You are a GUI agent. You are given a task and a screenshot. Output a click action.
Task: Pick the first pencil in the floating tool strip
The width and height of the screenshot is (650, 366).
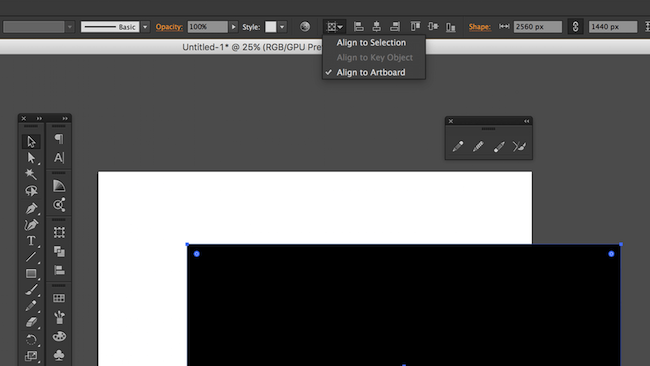[x=458, y=146]
